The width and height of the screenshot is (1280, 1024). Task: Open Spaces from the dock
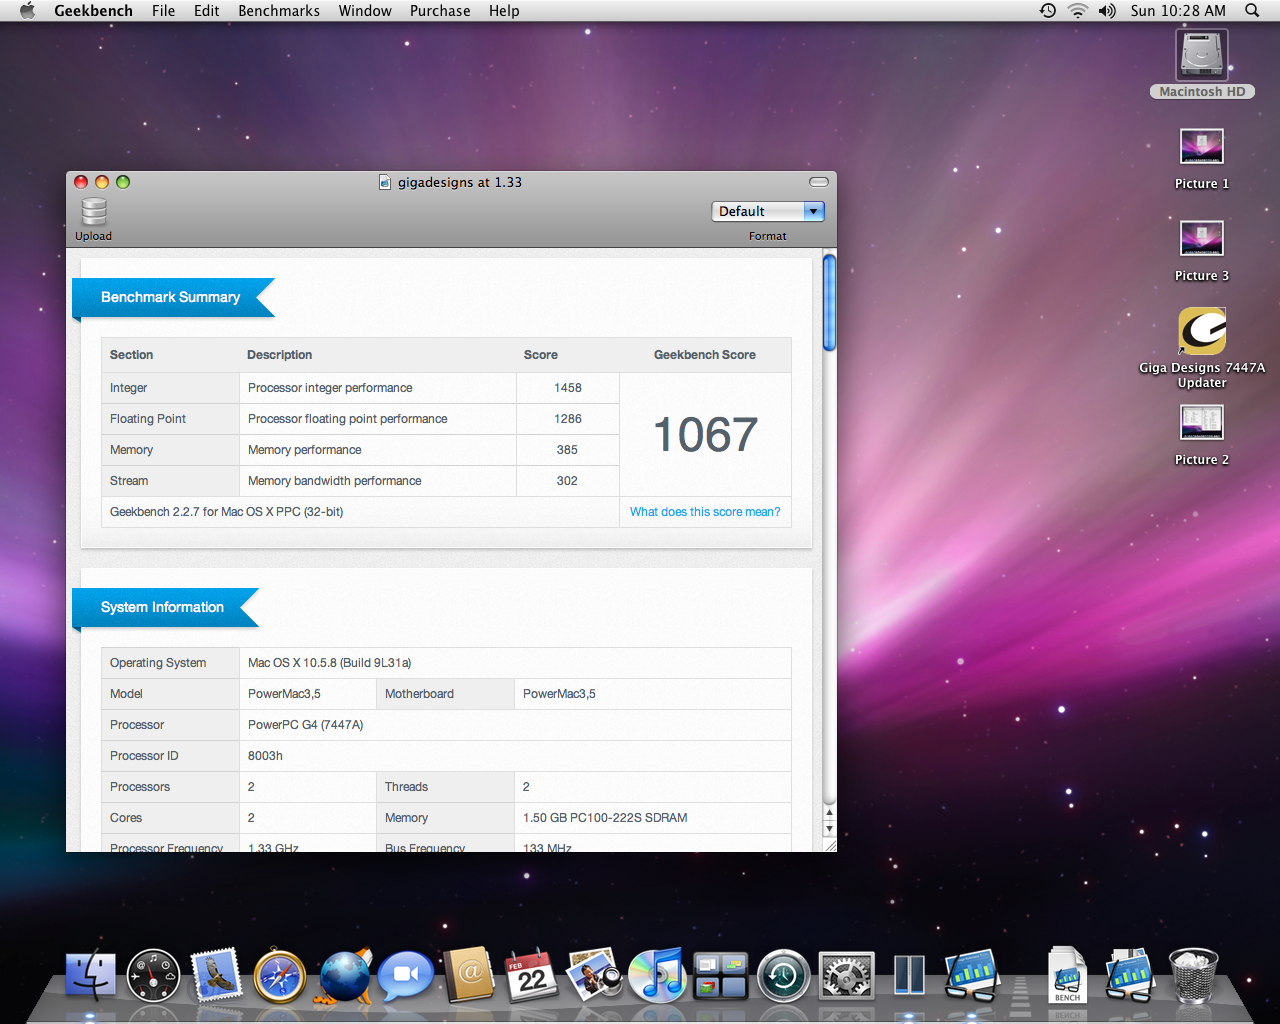point(720,976)
